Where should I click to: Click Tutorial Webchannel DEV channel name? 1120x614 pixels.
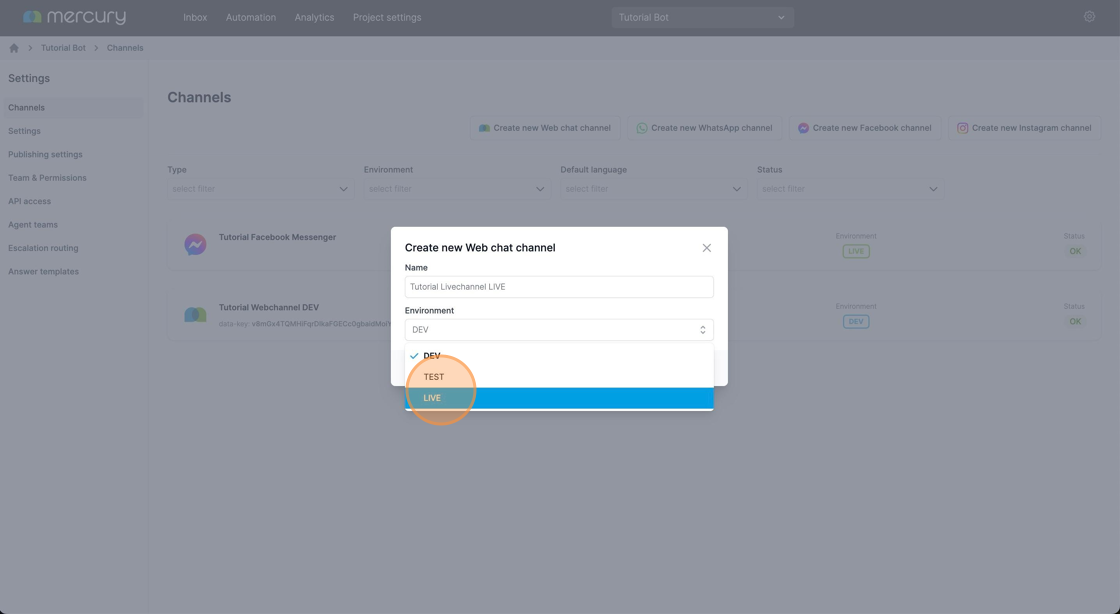(269, 308)
